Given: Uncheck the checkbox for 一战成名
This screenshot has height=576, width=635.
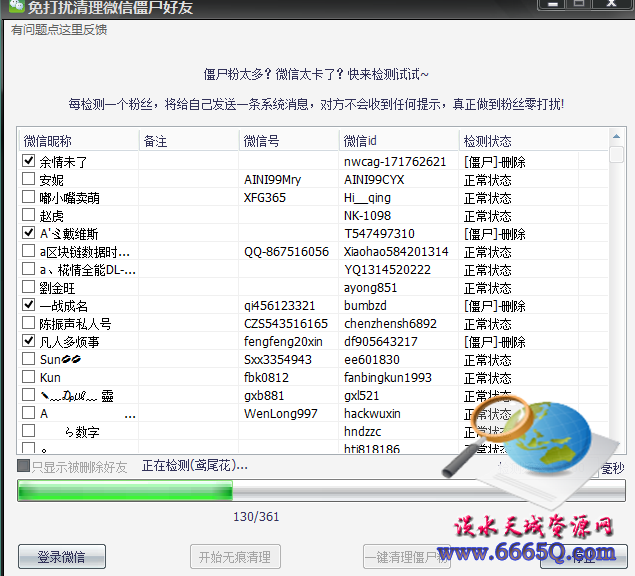Looking at the screenshot, I should point(28,305).
